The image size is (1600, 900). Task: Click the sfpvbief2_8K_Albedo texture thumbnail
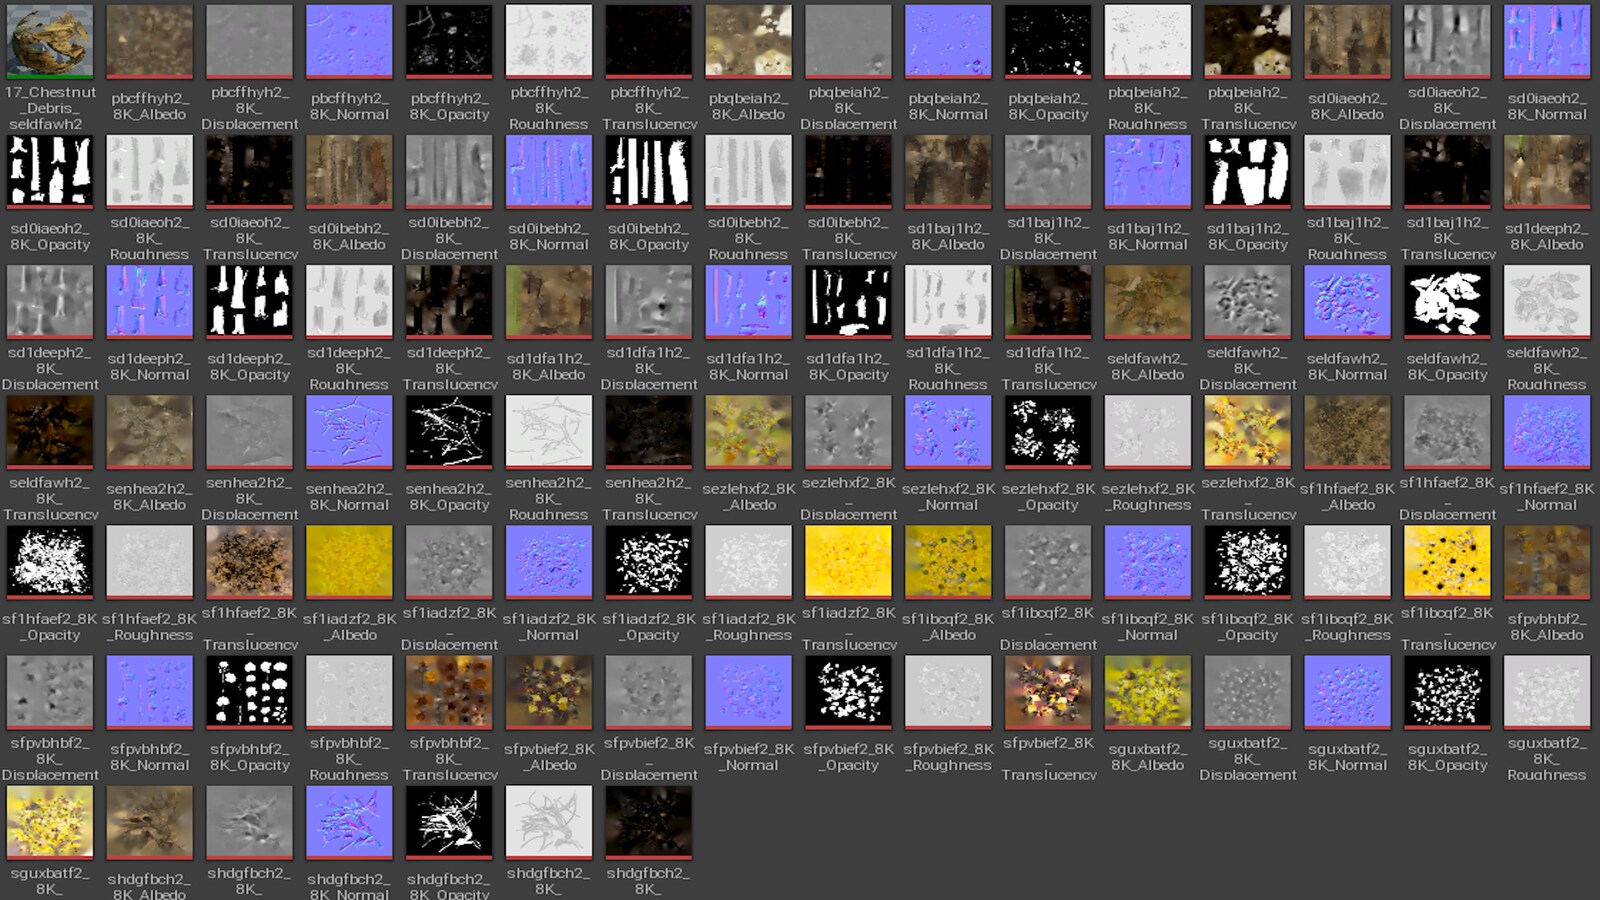click(x=549, y=691)
